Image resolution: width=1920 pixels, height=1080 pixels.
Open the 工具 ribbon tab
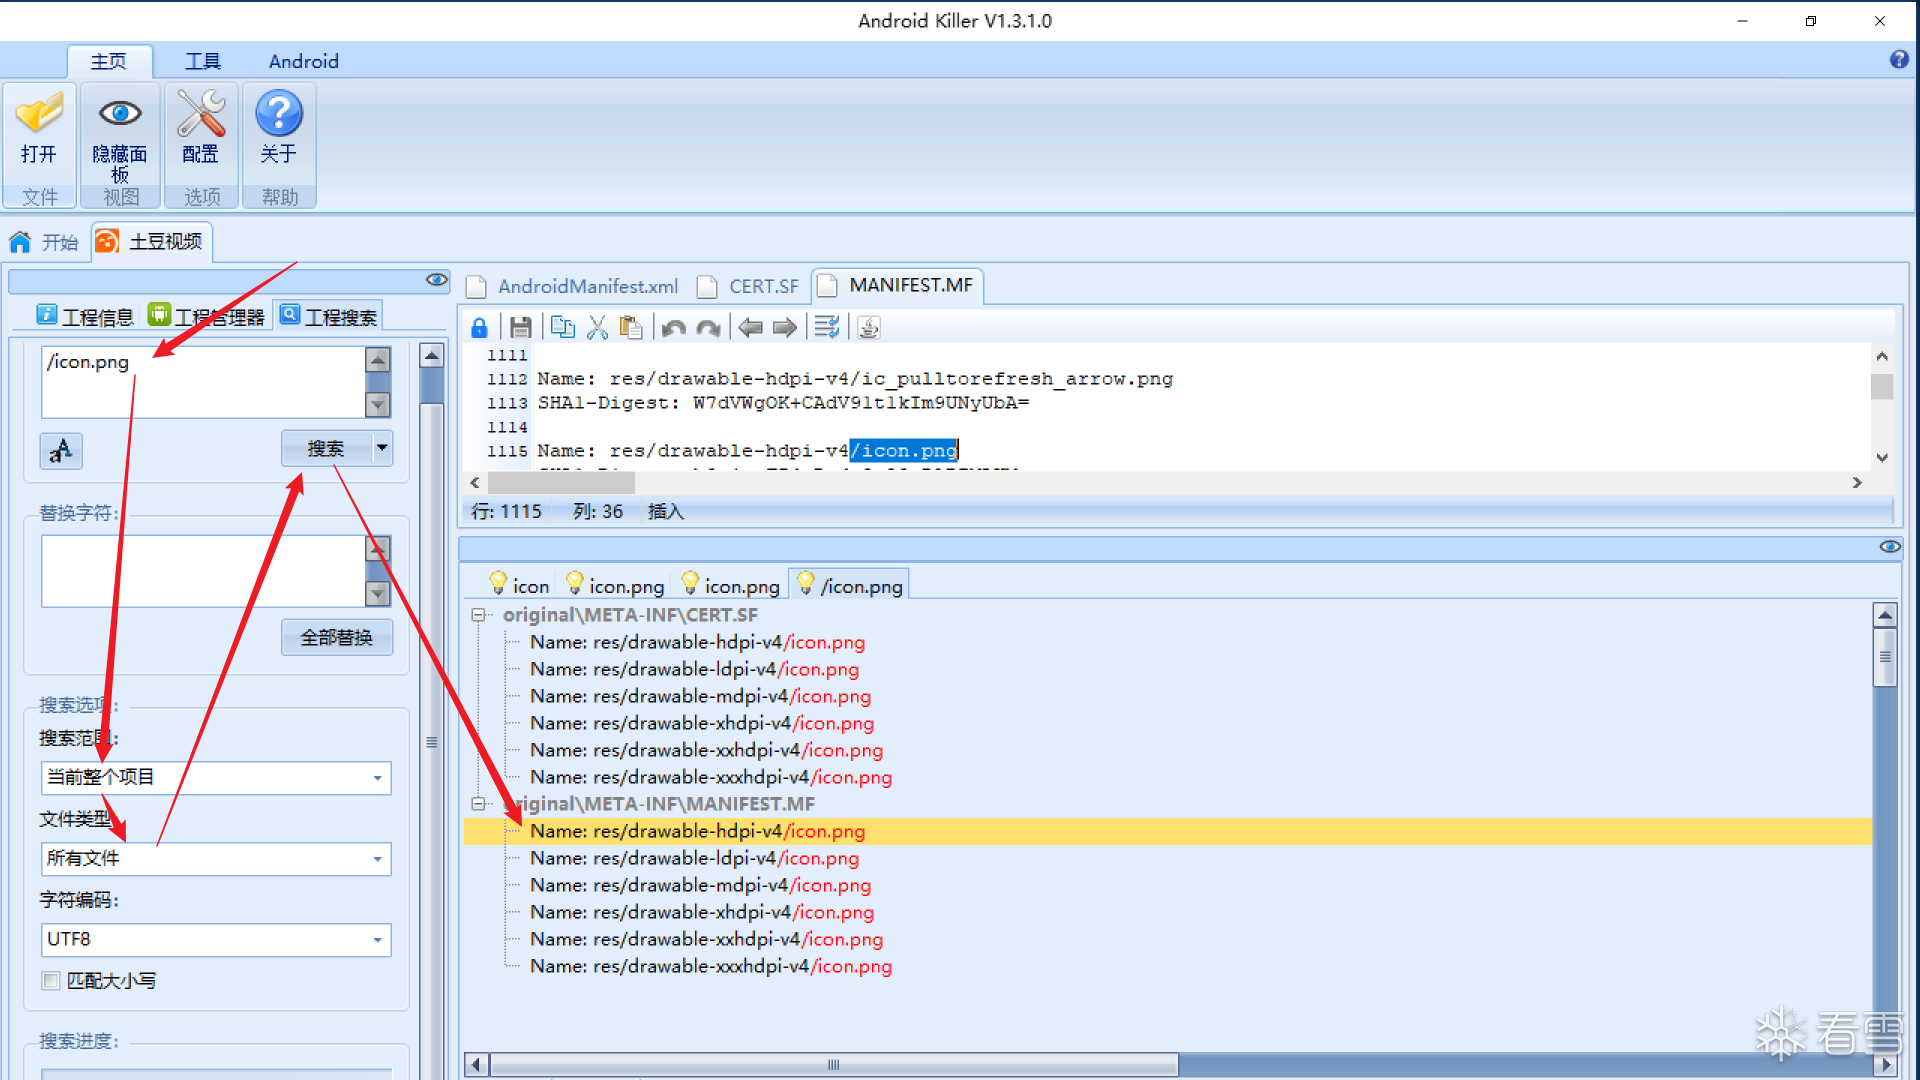202,62
